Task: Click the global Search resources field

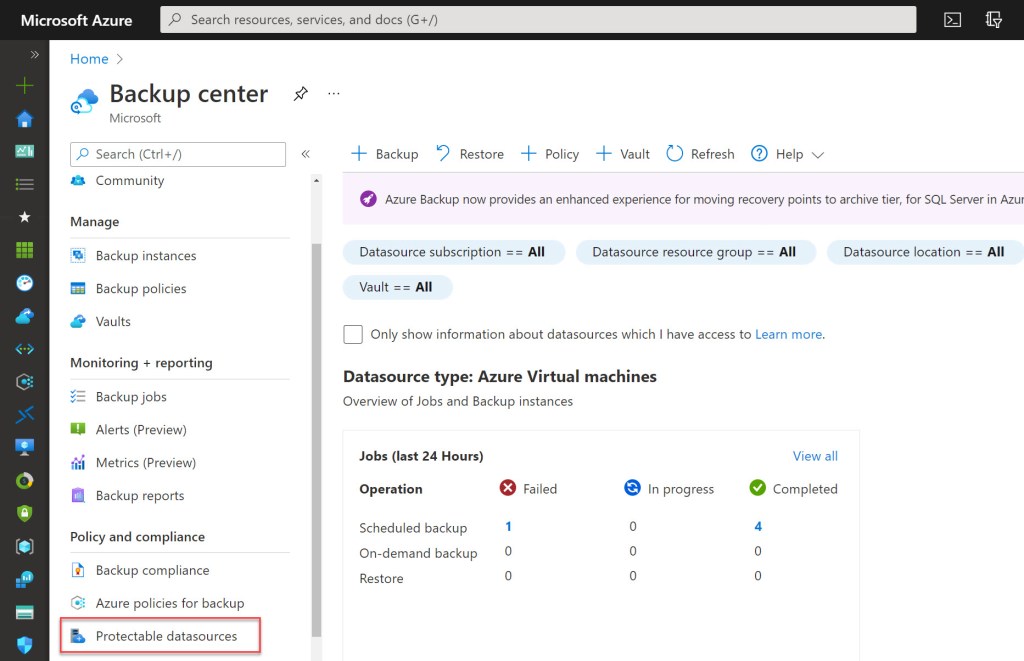Action: click(x=540, y=20)
